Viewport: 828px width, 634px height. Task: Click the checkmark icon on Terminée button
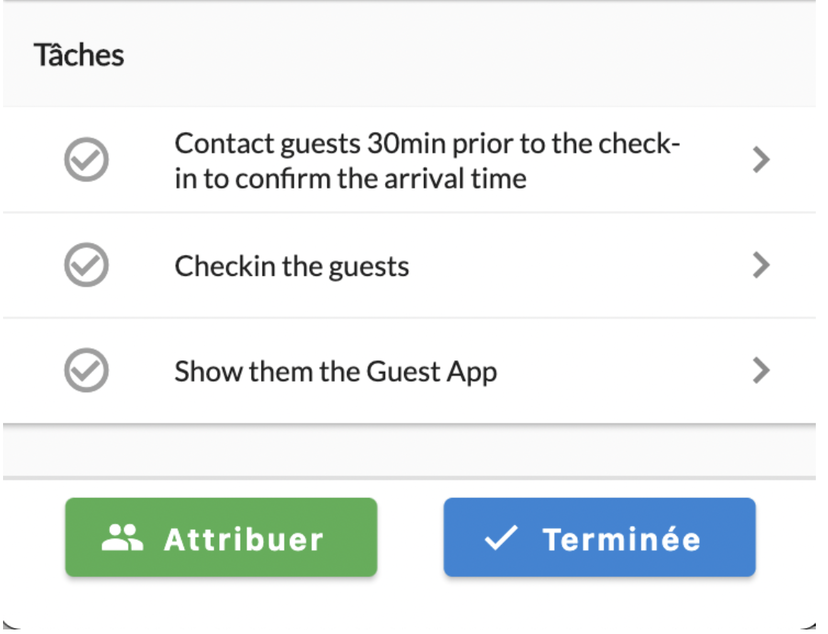pyautogui.click(x=501, y=538)
